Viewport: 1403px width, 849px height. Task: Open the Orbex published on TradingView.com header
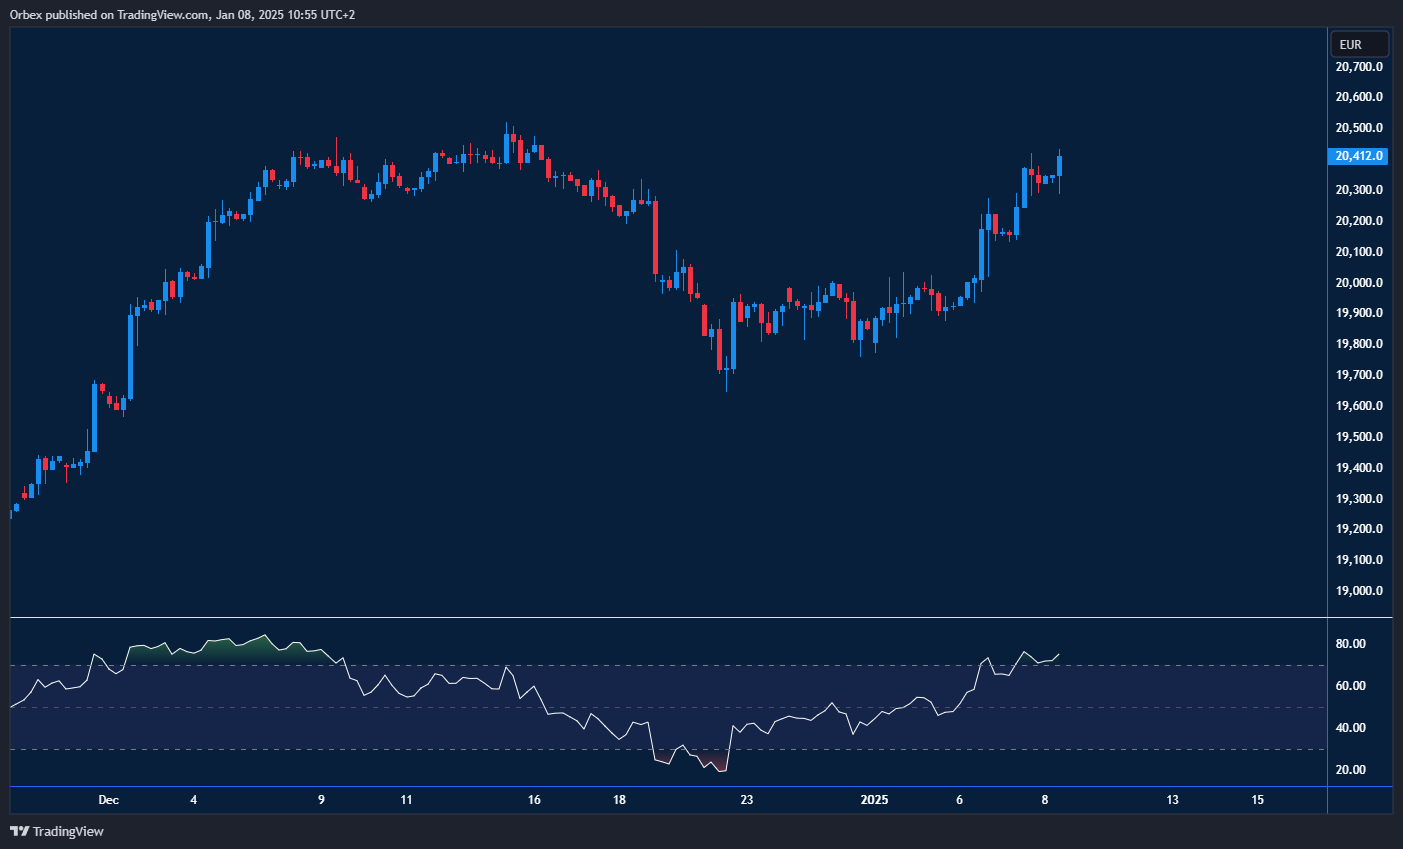click(182, 14)
